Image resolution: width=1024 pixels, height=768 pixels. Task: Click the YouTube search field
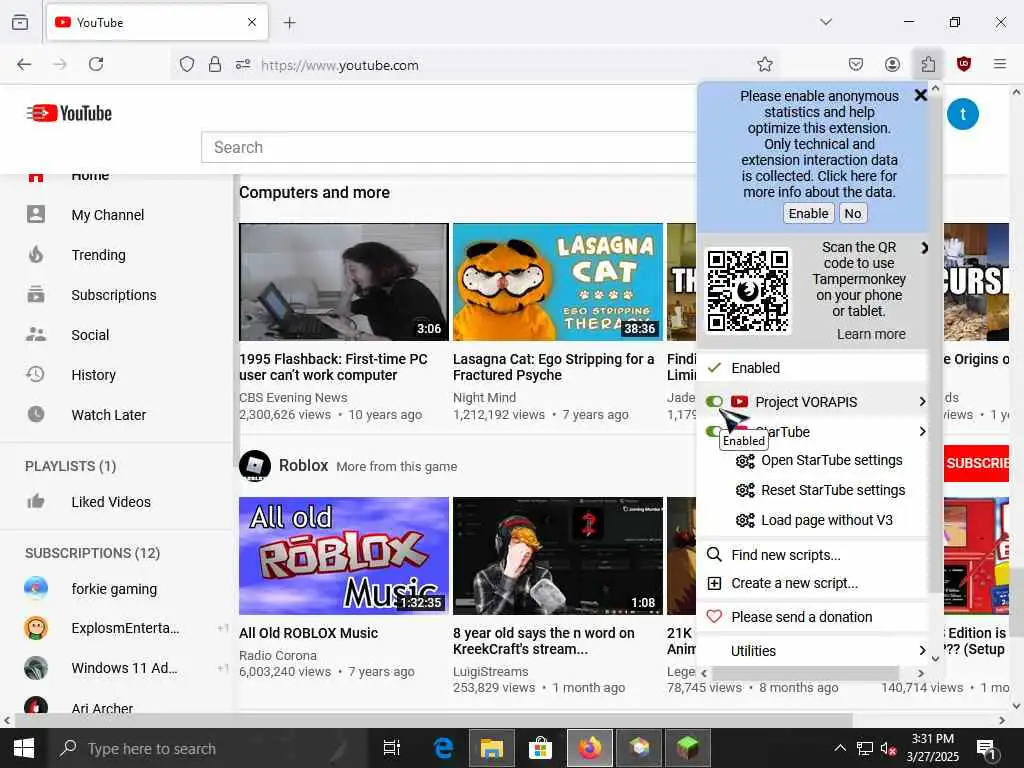tap(449, 147)
